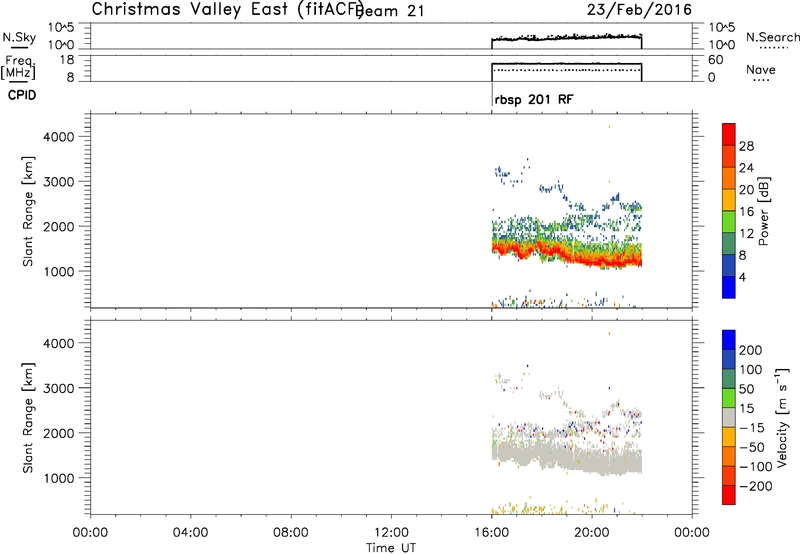Click the '08:00' time axis tick label

pos(291,533)
